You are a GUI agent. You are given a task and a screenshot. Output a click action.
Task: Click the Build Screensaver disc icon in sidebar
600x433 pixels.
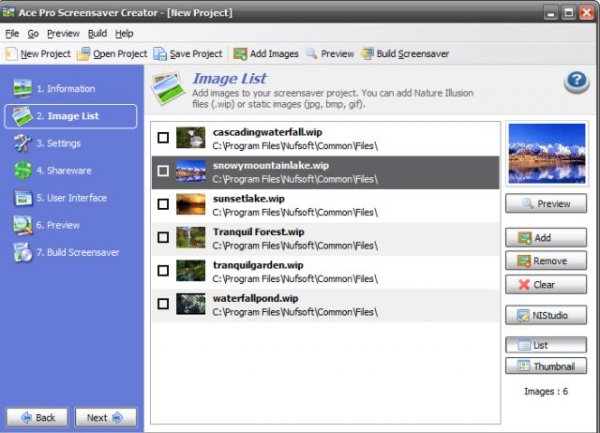coord(23,252)
